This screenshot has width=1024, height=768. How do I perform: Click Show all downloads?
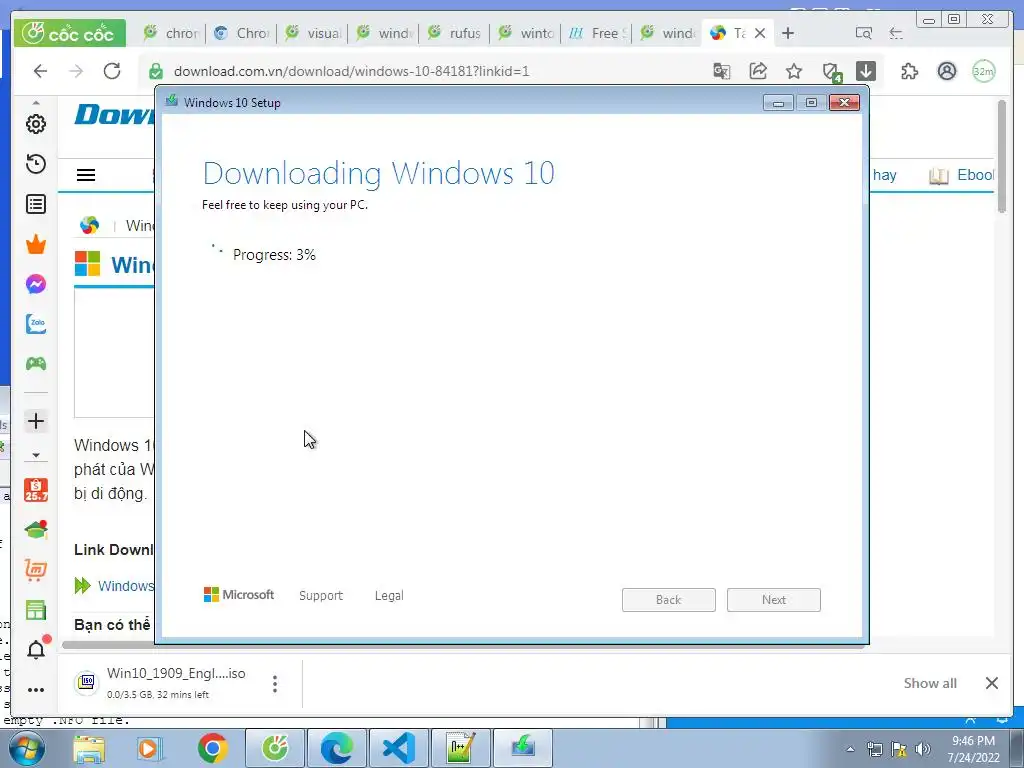tap(930, 683)
